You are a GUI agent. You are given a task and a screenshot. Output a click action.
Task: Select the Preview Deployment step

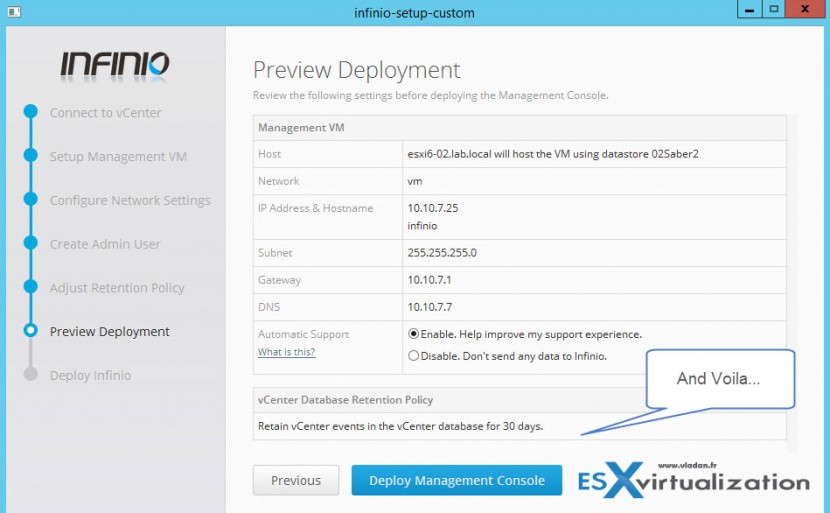click(110, 331)
